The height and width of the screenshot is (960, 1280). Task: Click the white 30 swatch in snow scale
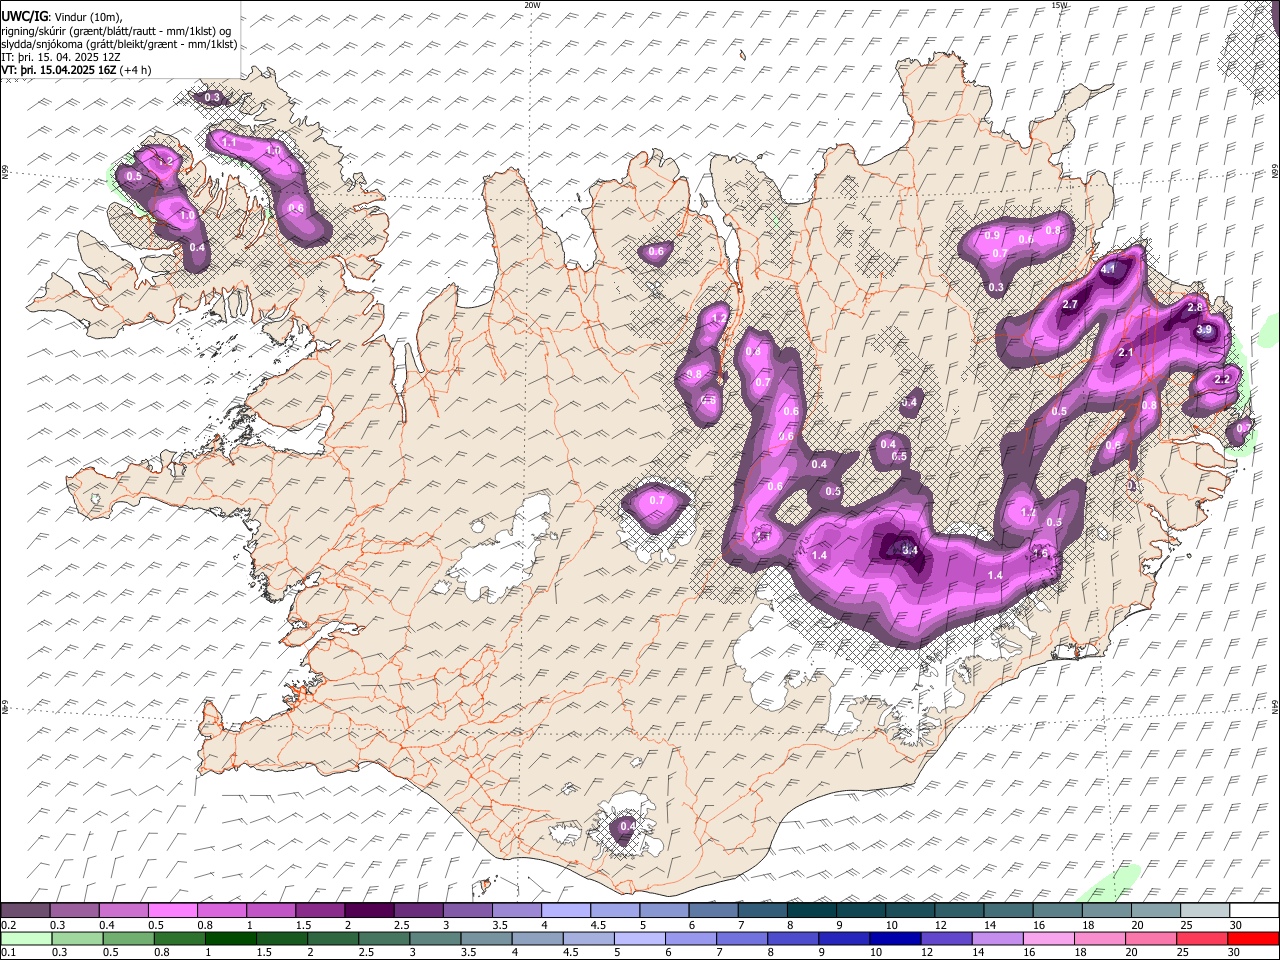pos(1253,911)
